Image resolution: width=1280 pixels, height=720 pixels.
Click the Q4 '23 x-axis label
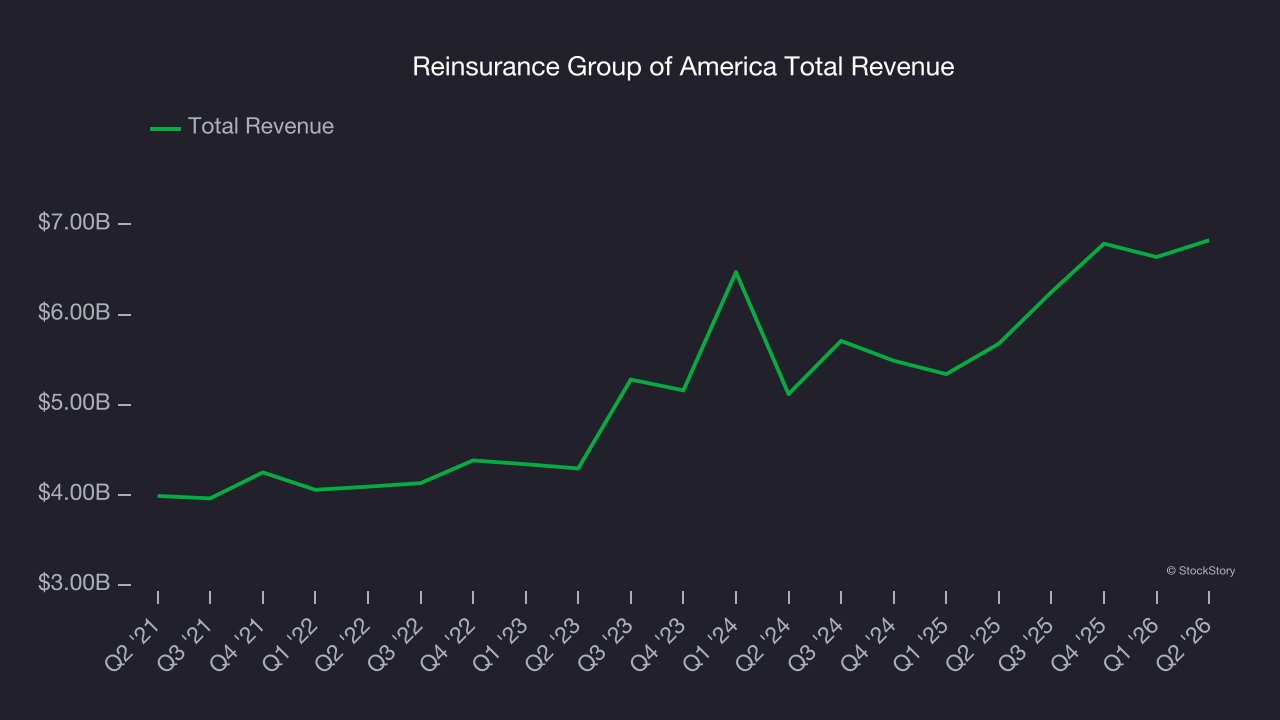pyautogui.click(x=660, y=643)
